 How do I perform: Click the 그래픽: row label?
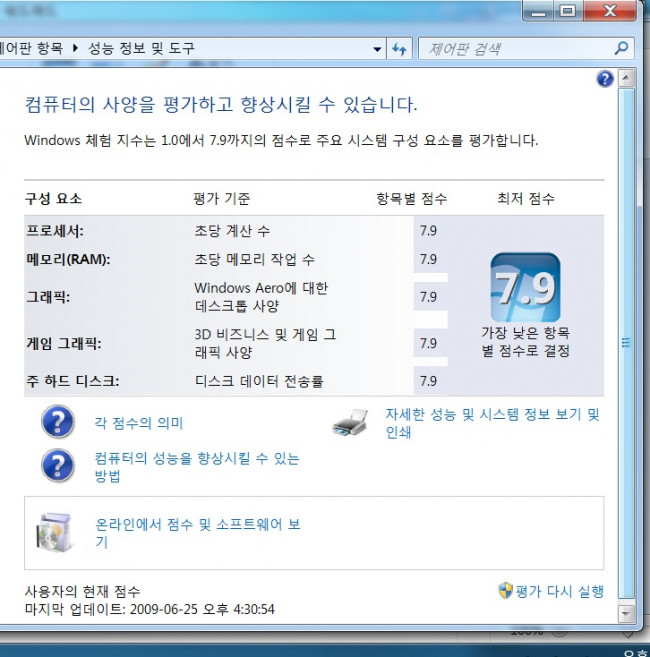tap(48, 297)
